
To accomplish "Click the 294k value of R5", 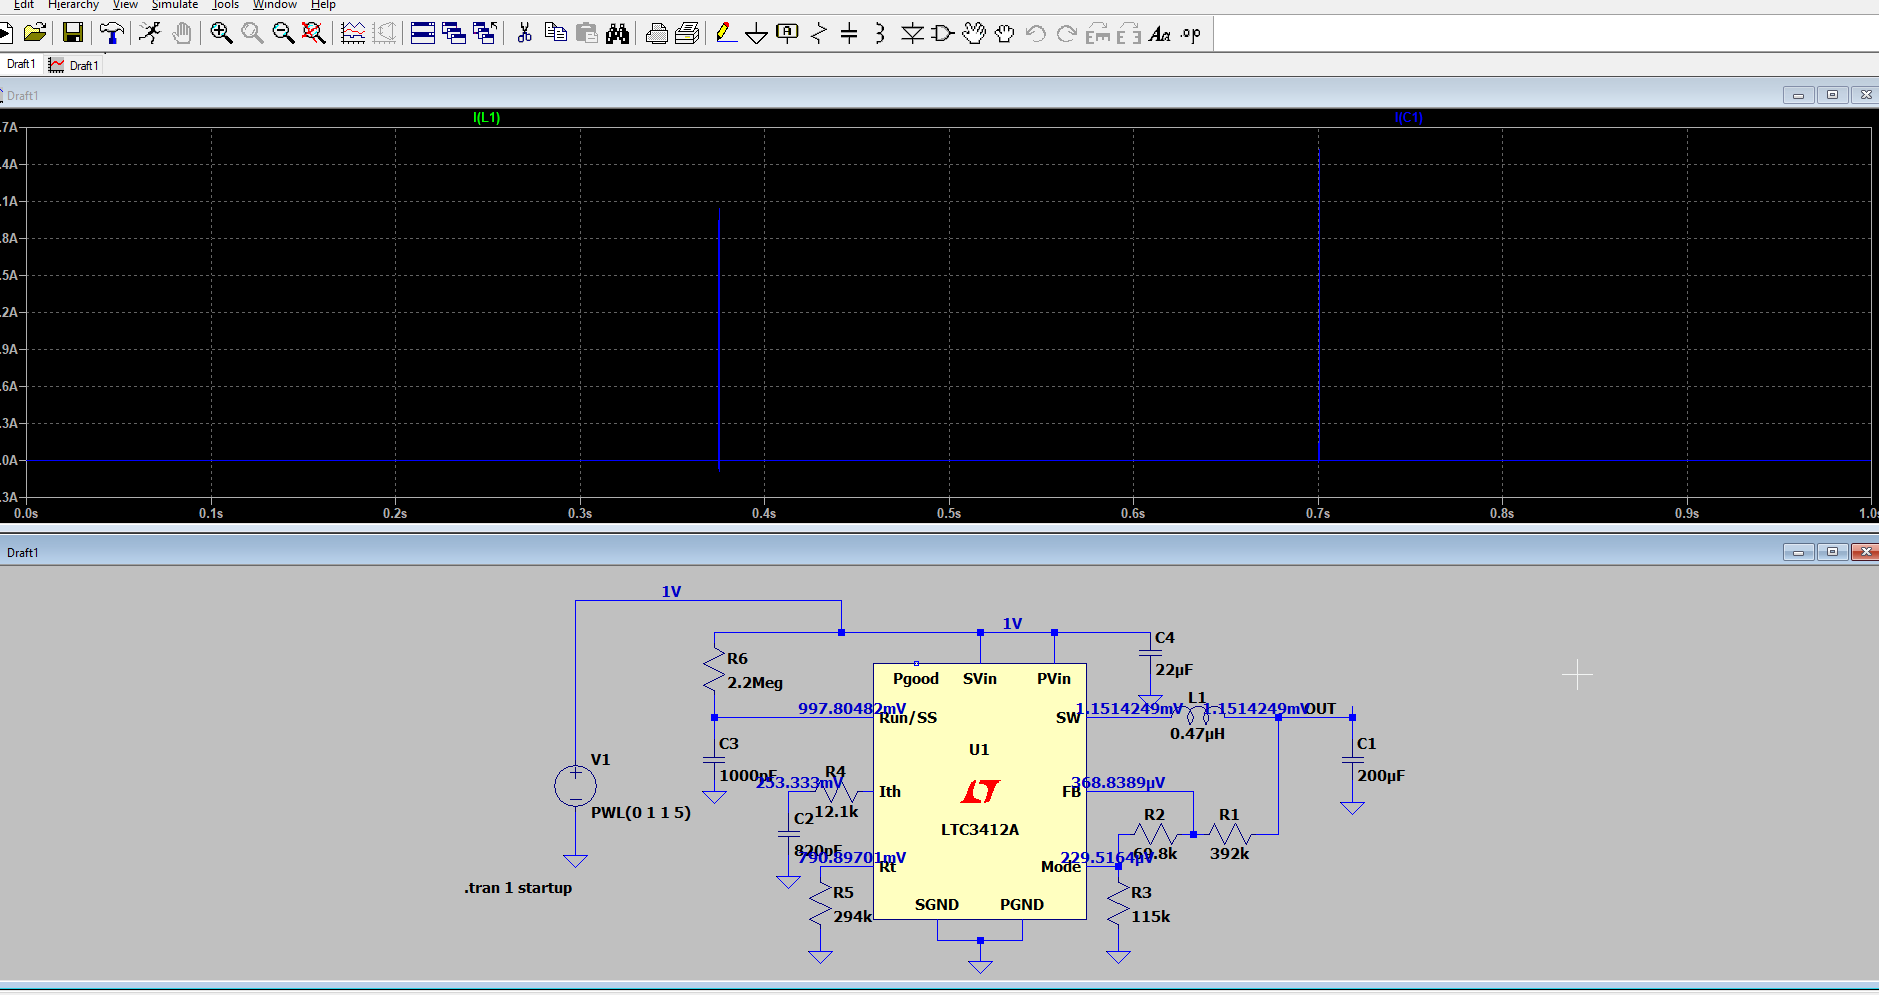I will [x=852, y=917].
